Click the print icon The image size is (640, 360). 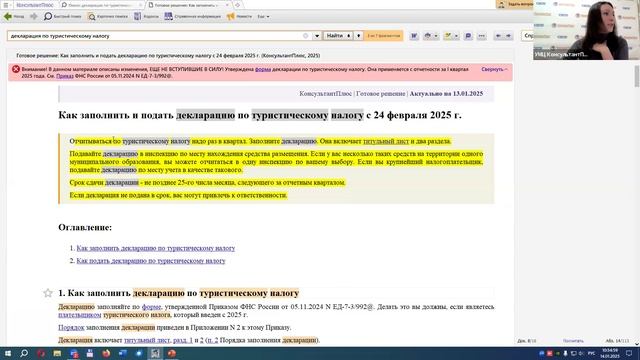point(427,36)
